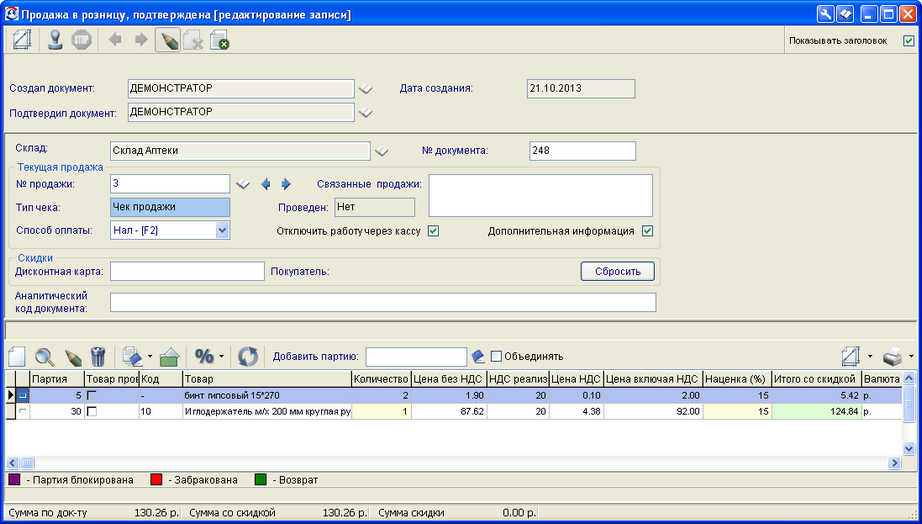Tick Товар пров checkbox in Иглодержатель row

pos(92,412)
